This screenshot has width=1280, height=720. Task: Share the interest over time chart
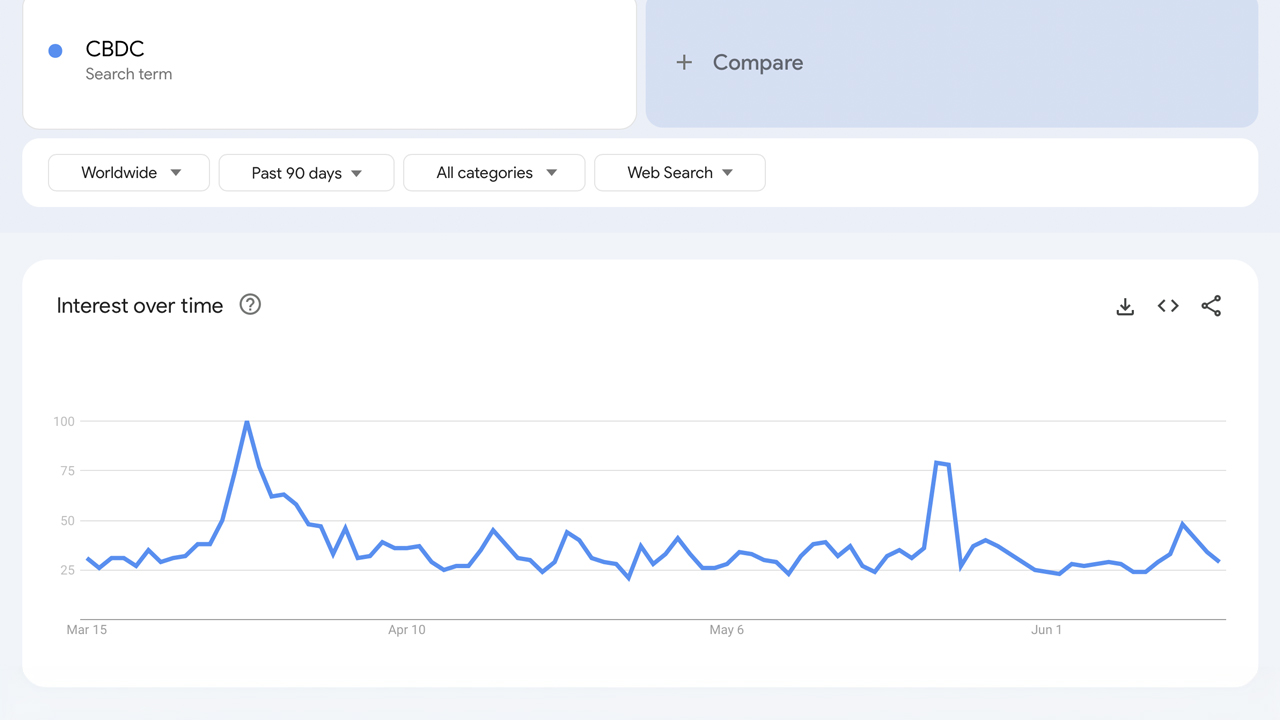1211,306
